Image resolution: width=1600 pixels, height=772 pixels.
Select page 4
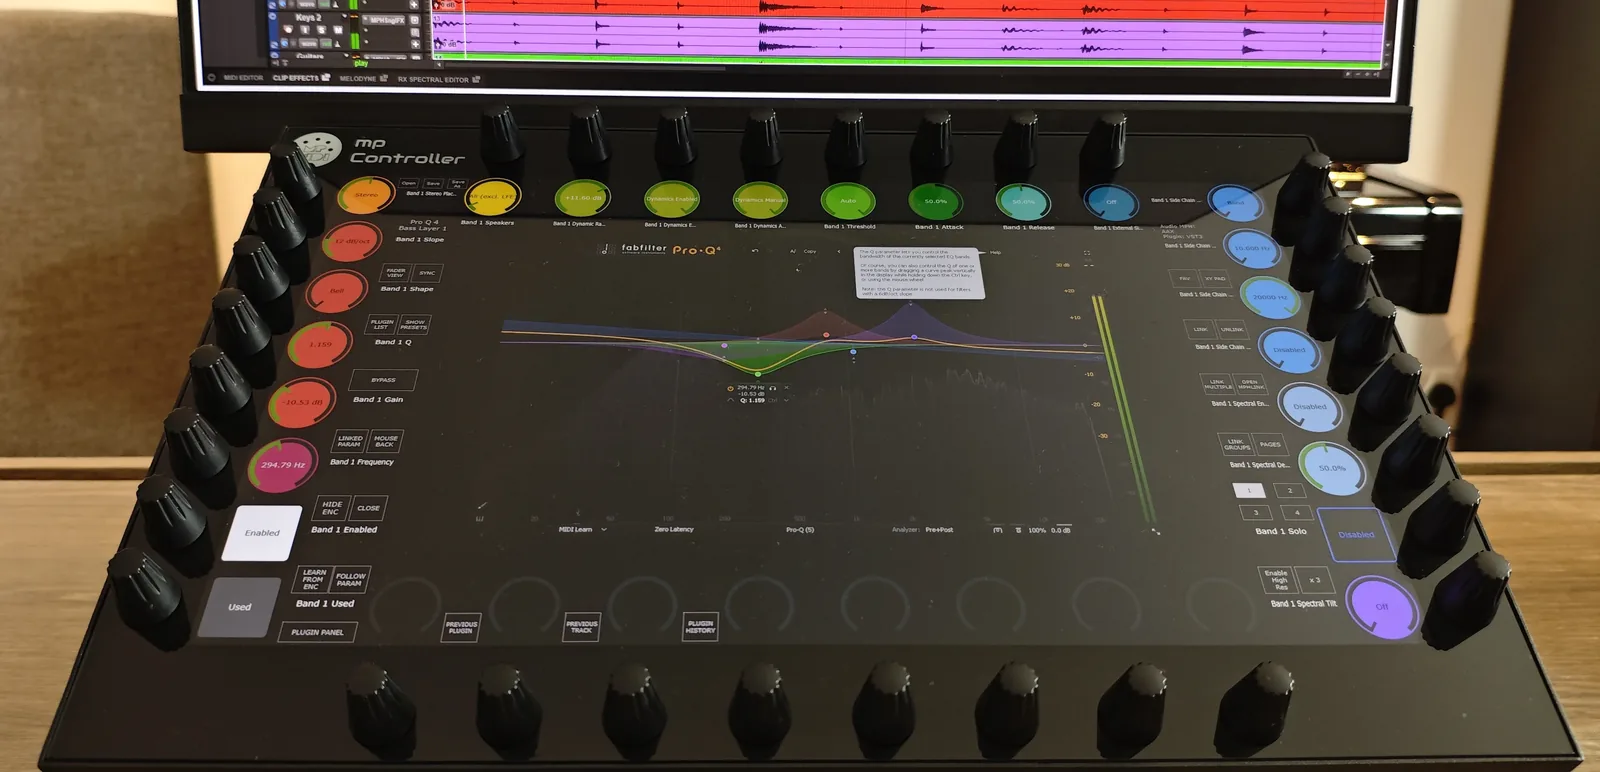click(1297, 512)
